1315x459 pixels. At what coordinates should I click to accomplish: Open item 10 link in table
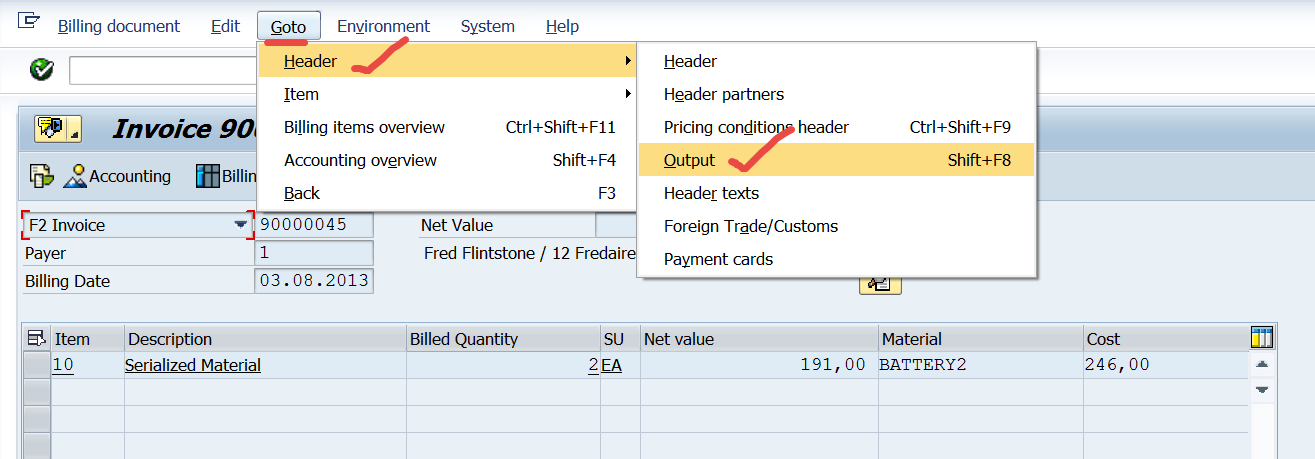pyautogui.click(x=63, y=365)
